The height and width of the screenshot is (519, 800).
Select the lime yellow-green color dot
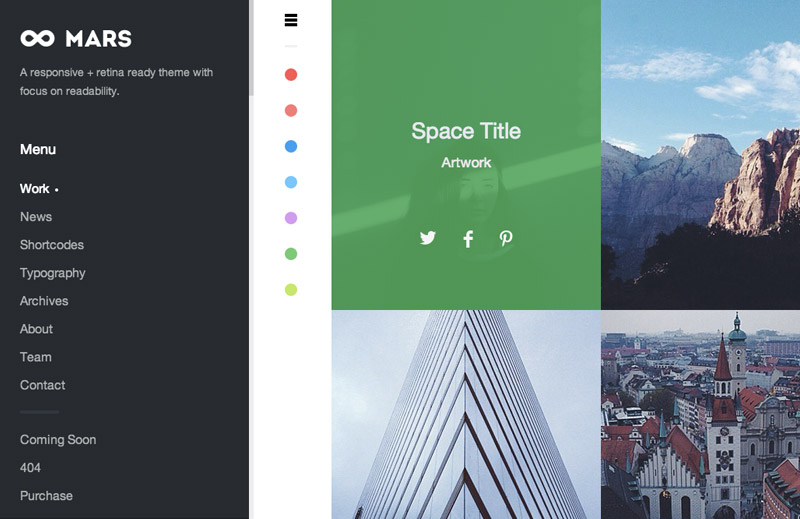click(291, 290)
